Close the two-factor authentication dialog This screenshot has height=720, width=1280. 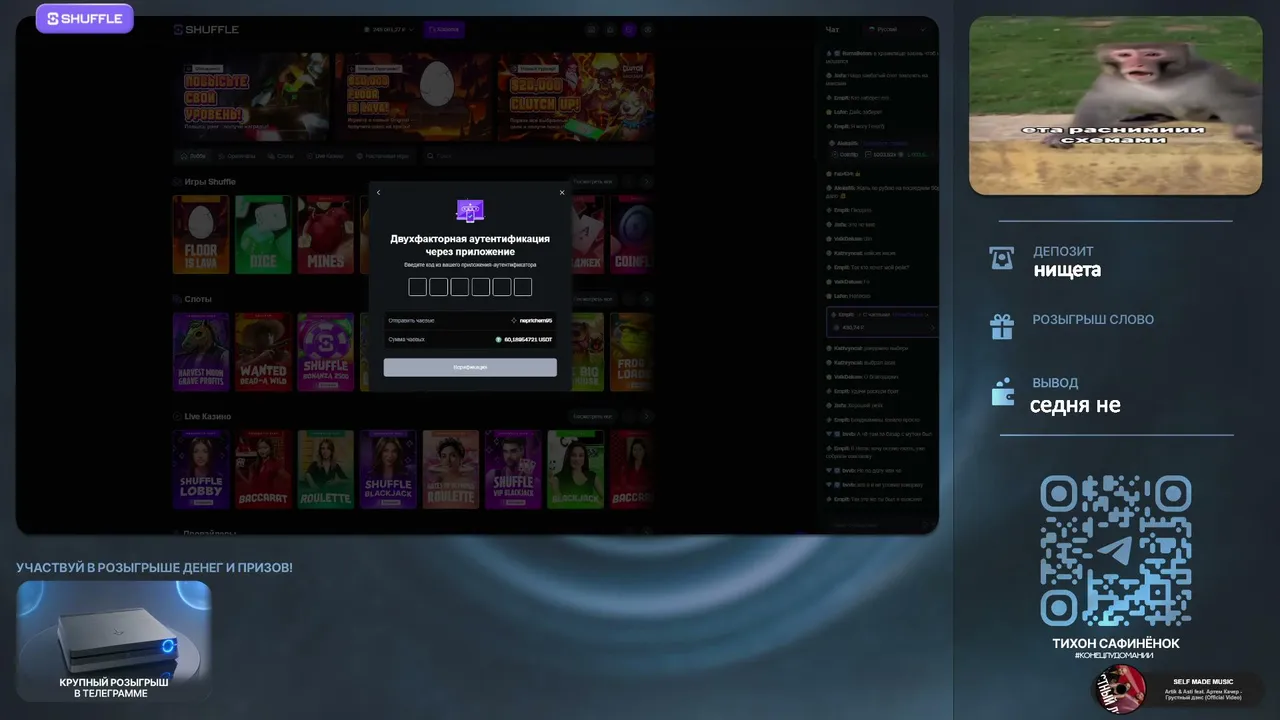point(562,192)
